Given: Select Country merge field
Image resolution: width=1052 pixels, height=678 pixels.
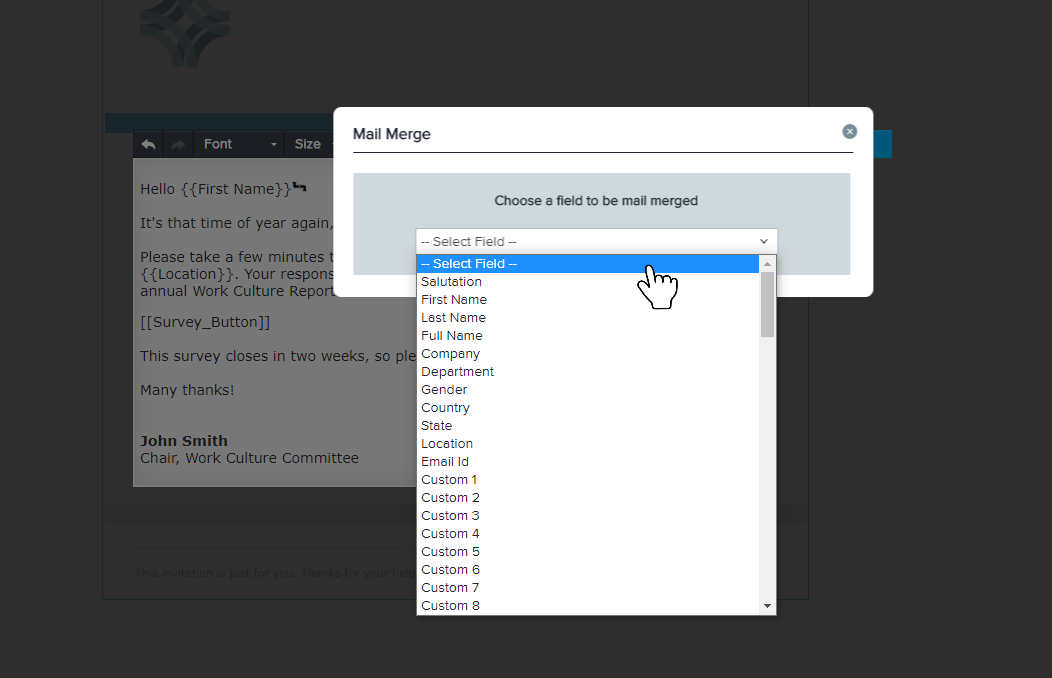Looking at the screenshot, I should coord(445,408).
